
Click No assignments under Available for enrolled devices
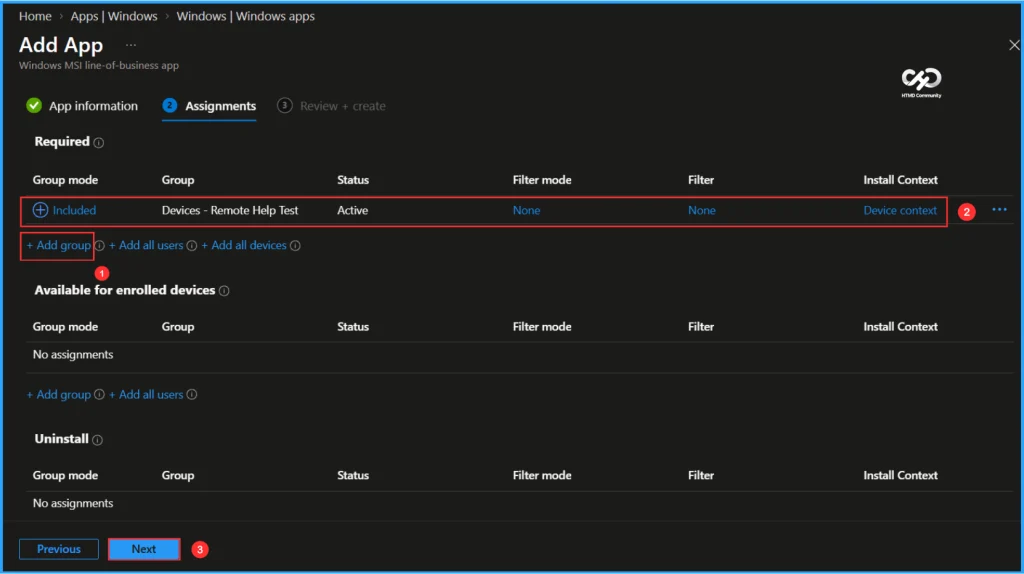tap(73, 355)
